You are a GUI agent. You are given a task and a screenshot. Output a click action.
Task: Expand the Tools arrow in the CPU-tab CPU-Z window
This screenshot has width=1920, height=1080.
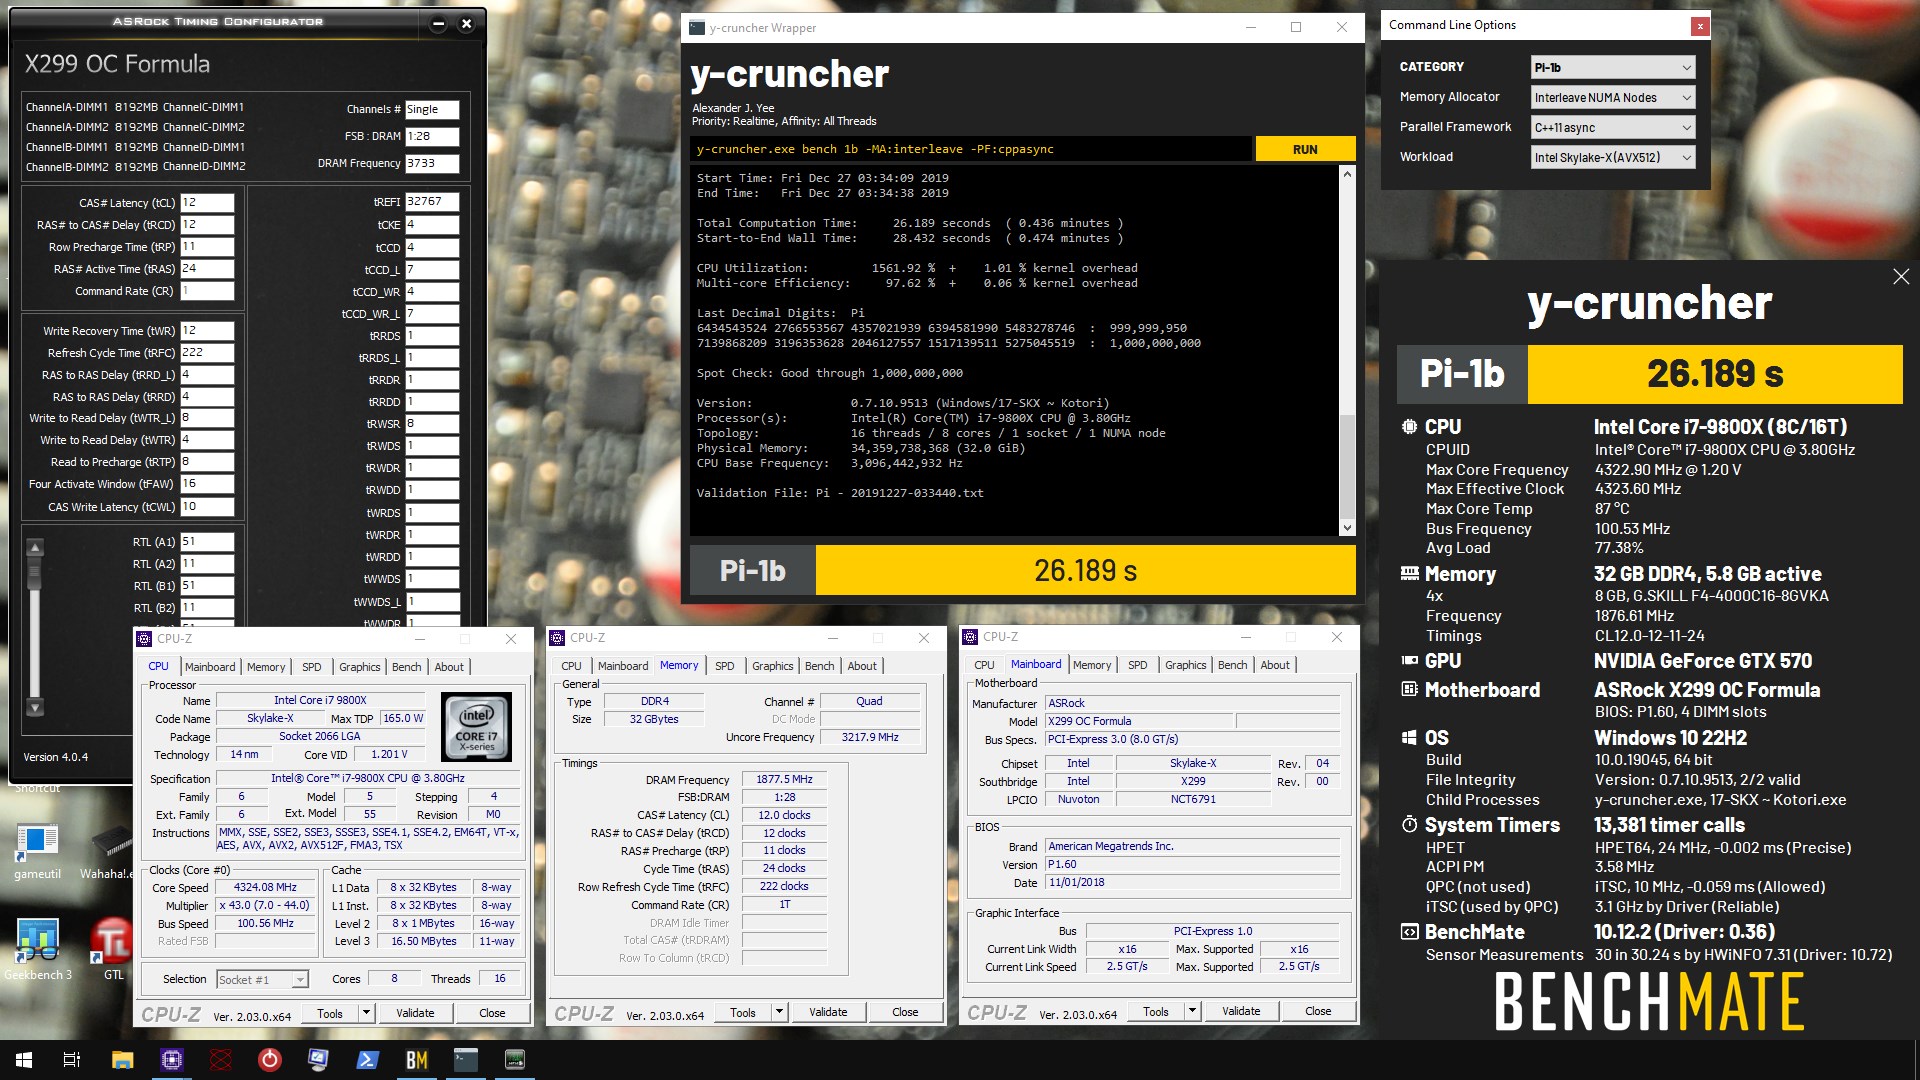[x=366, y=1013]
